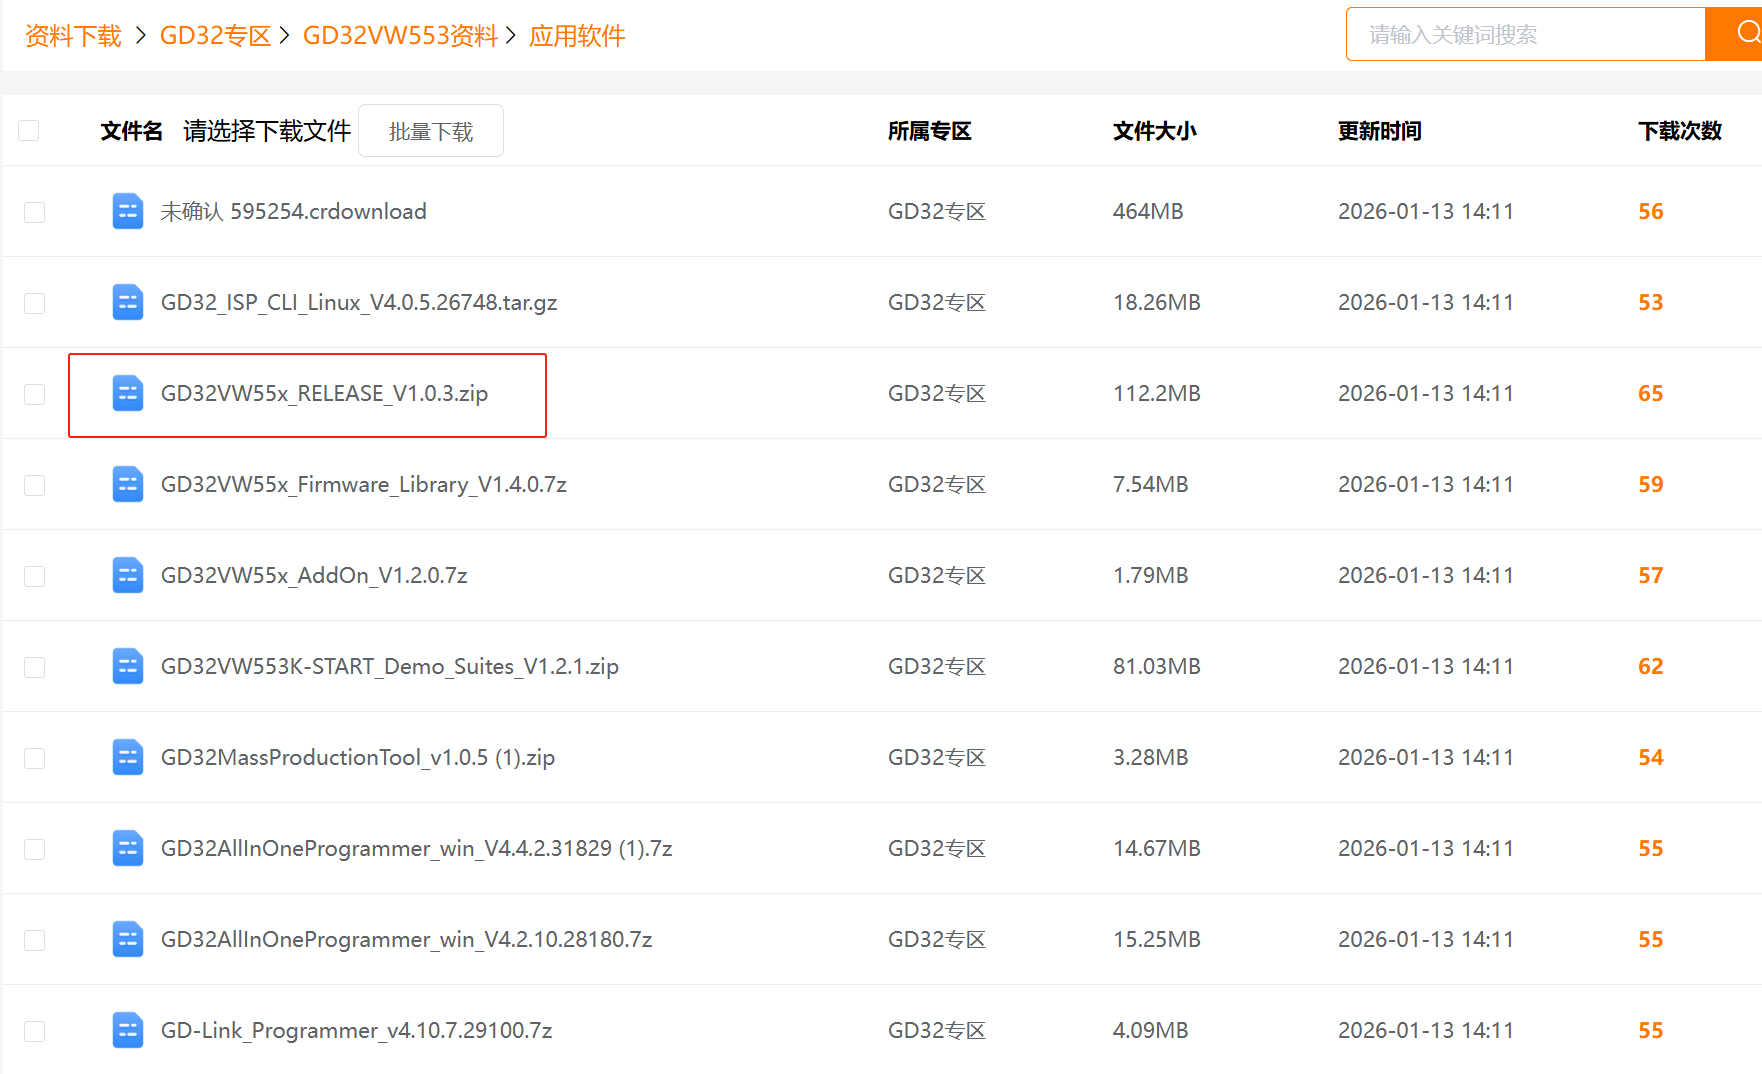Focus the keyword search input field
The width and height of the screenshot is (1762, 1074).
click(x=1526, y=34)
